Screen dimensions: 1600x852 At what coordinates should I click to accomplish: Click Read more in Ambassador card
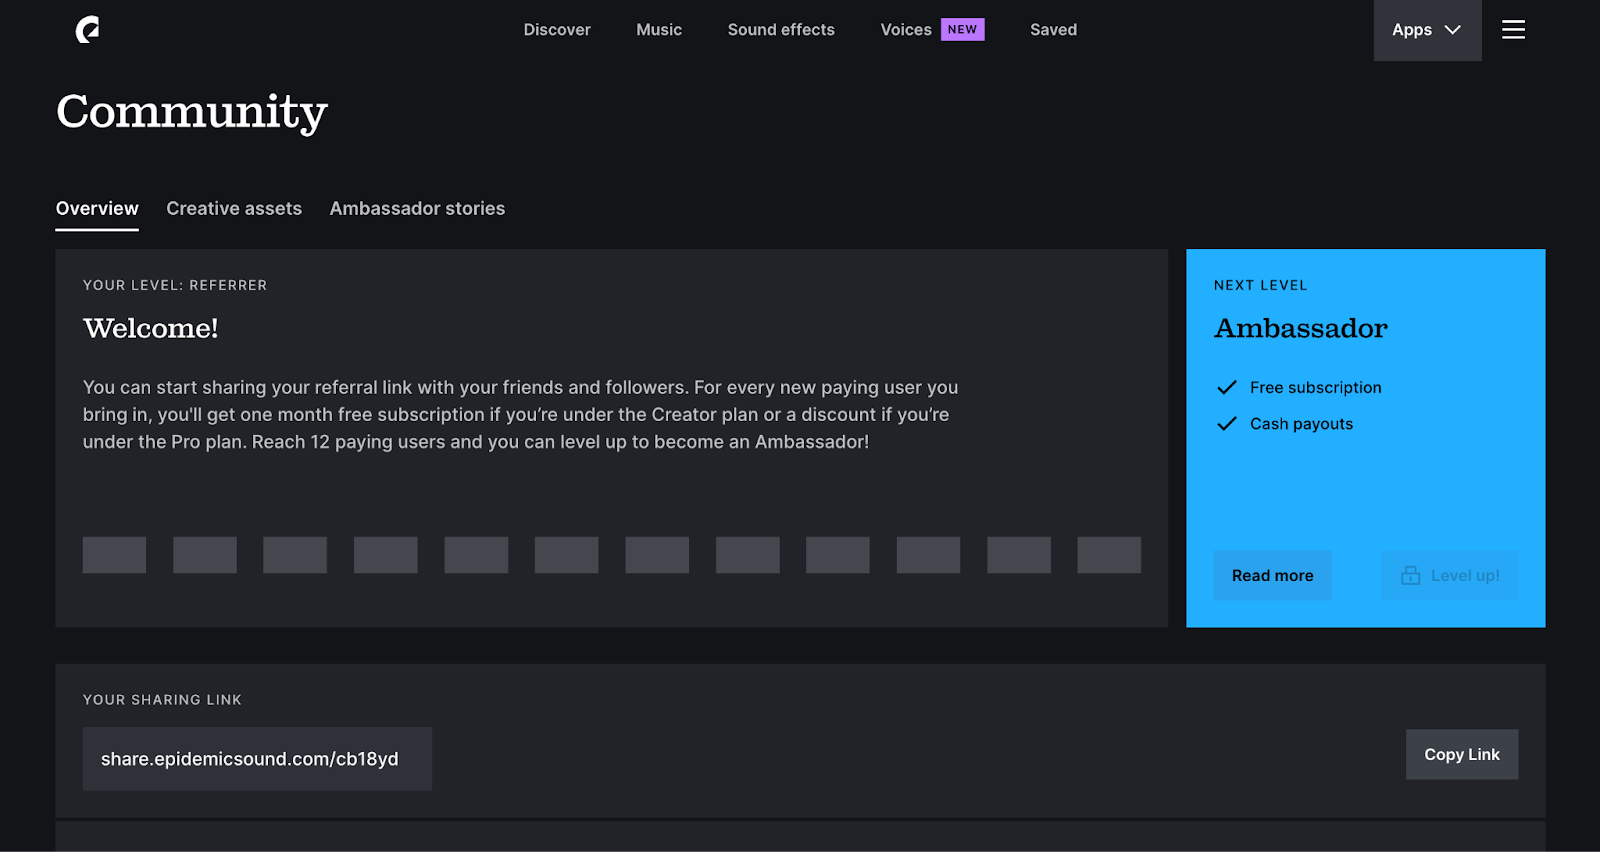(x=1272, y=575)
